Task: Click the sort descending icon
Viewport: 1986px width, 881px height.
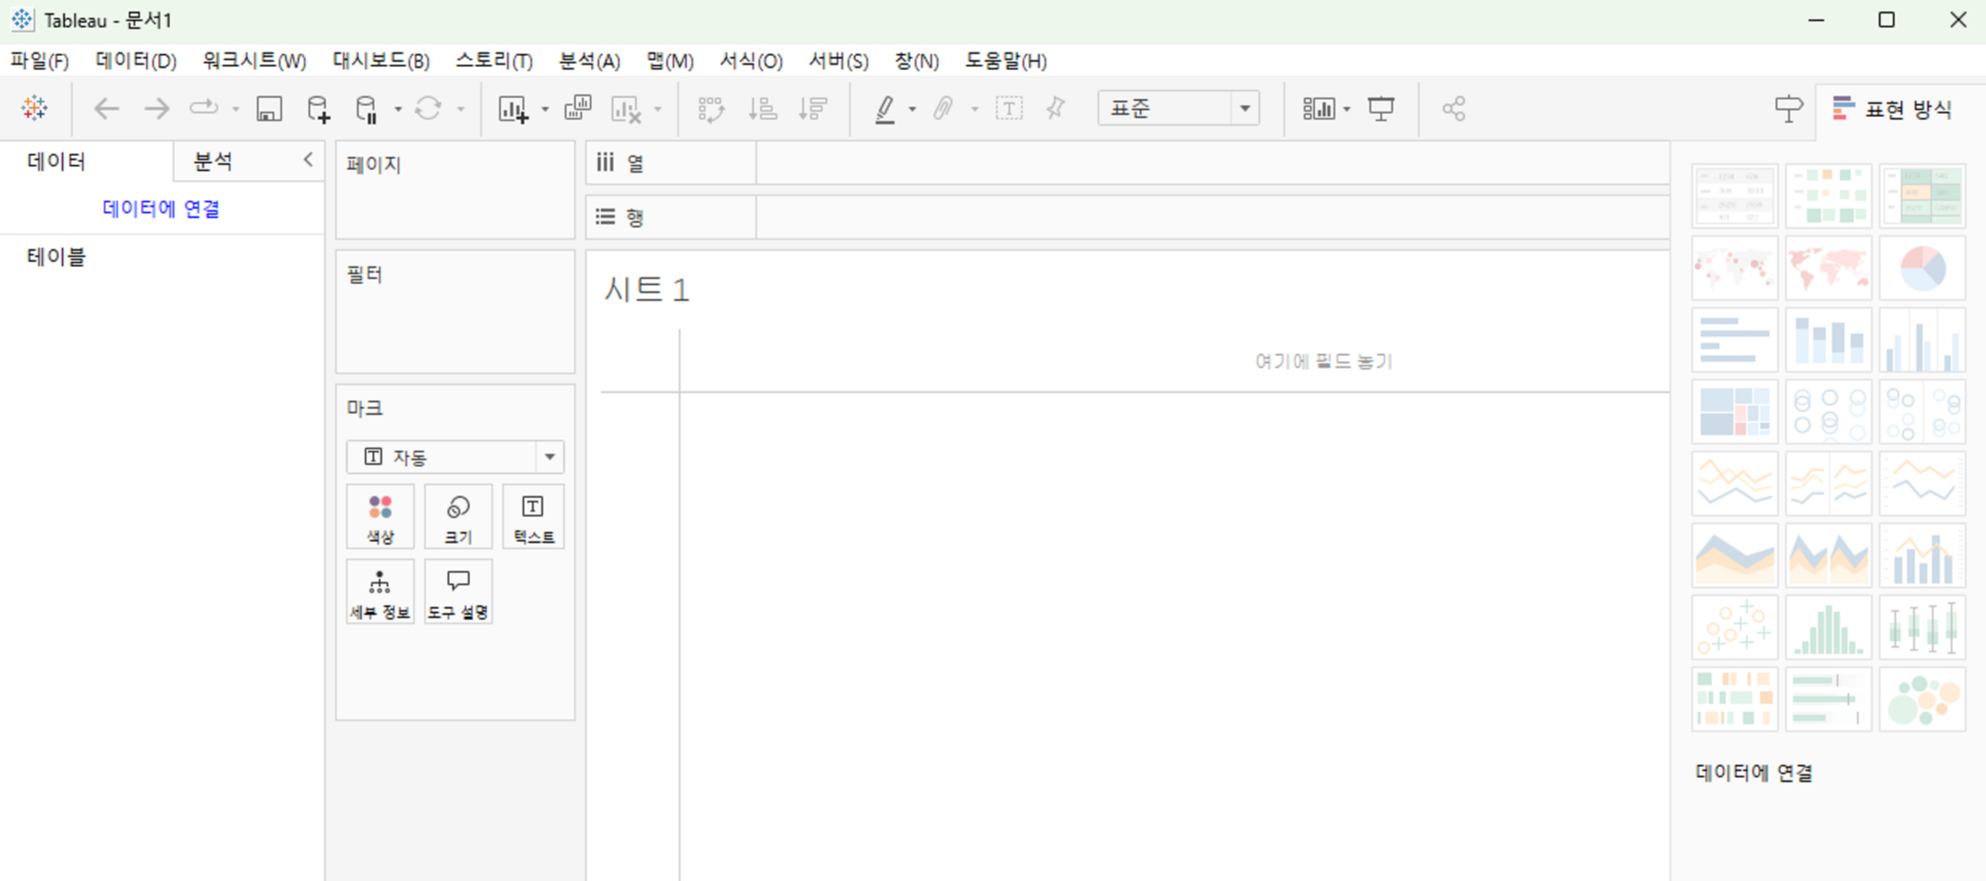Action: (813, 108)
